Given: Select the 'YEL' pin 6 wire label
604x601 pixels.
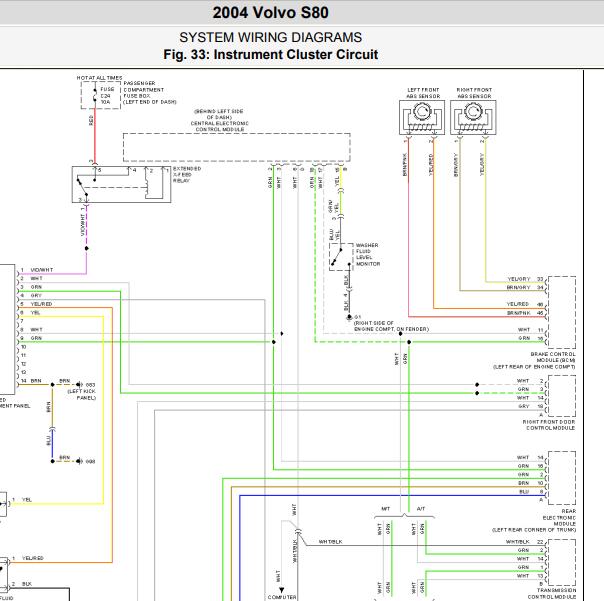Looking at the screenshot, I should click(x=35, y=312).
